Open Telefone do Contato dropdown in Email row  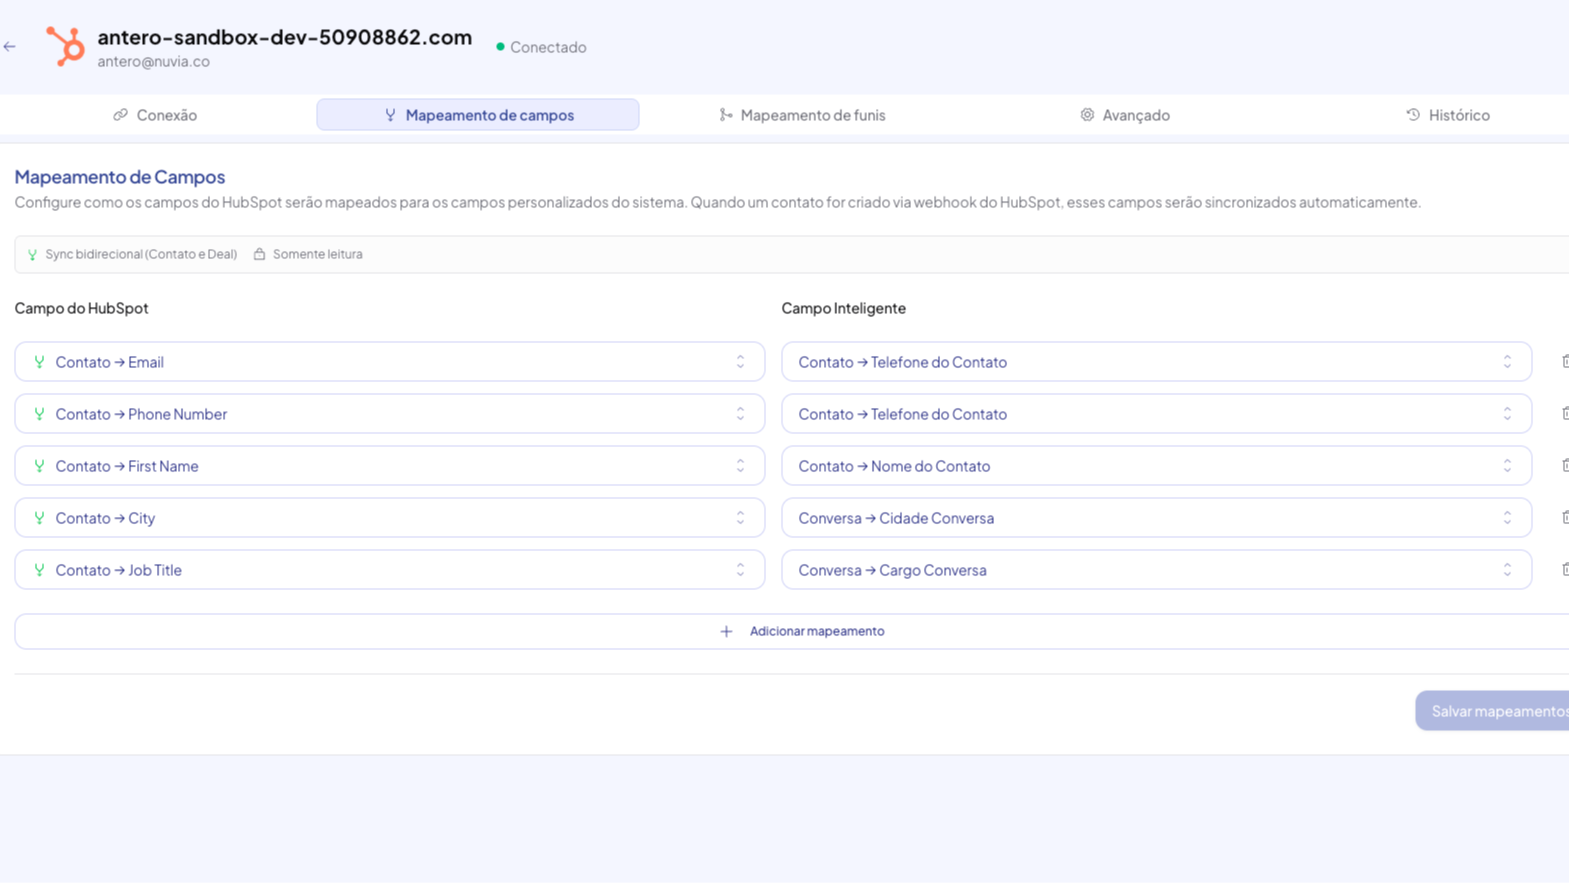[x=1157, y=362]
